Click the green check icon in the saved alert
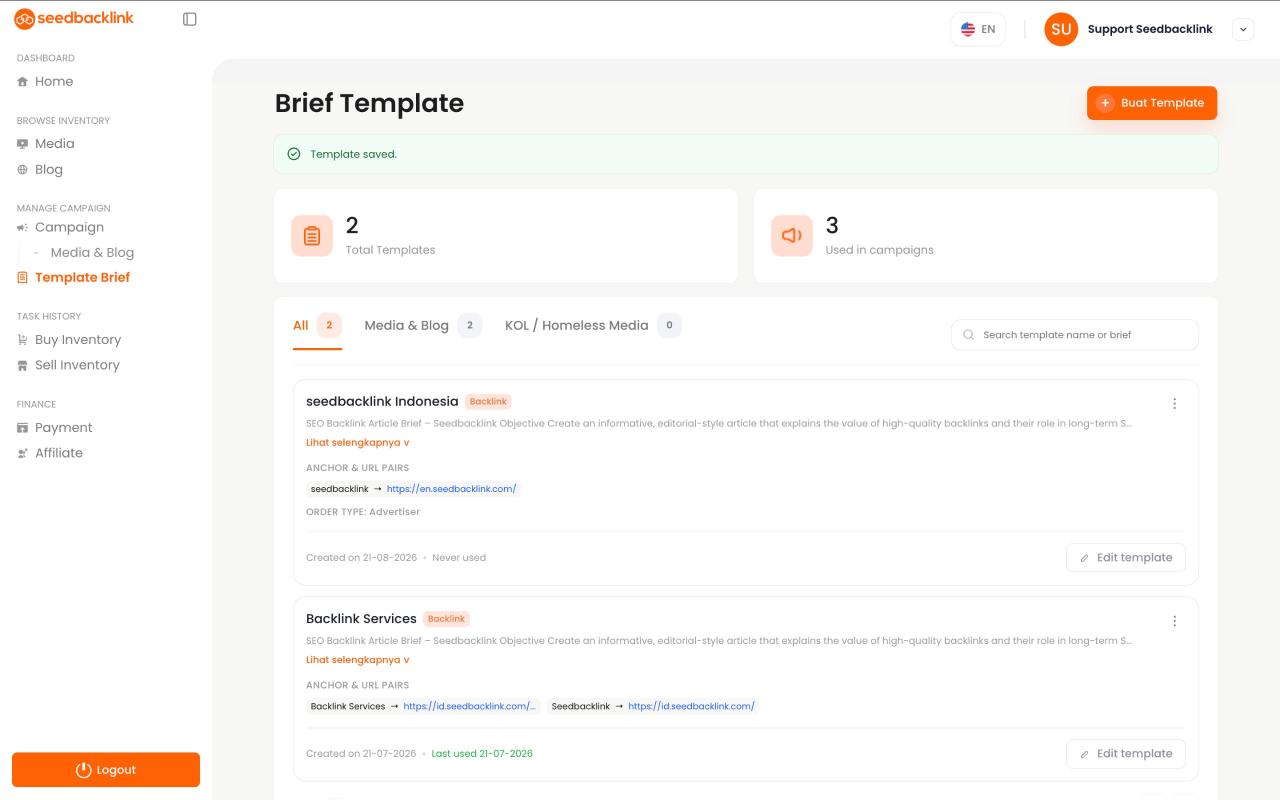 [294, 154]
